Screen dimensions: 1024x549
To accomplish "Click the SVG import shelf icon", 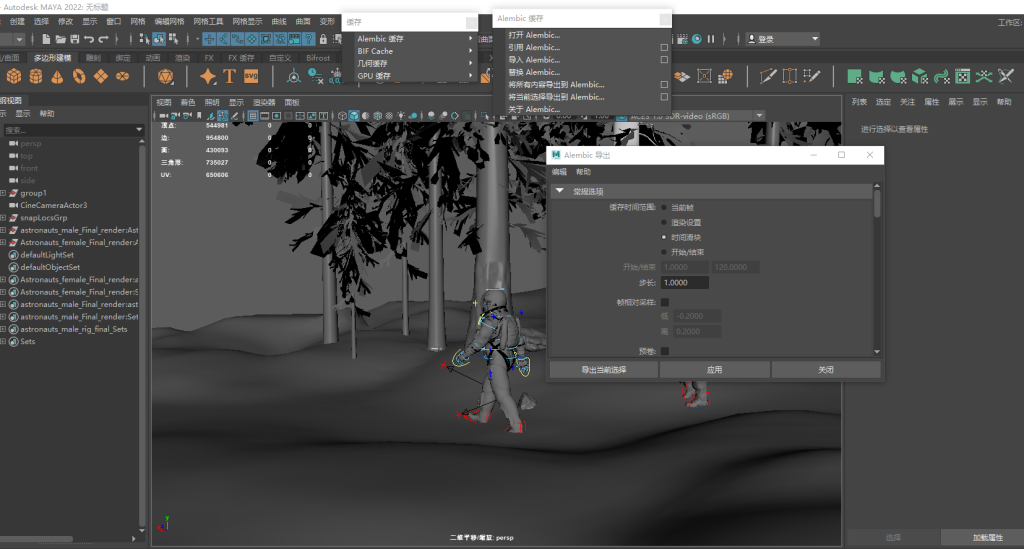I will point(251,76).
